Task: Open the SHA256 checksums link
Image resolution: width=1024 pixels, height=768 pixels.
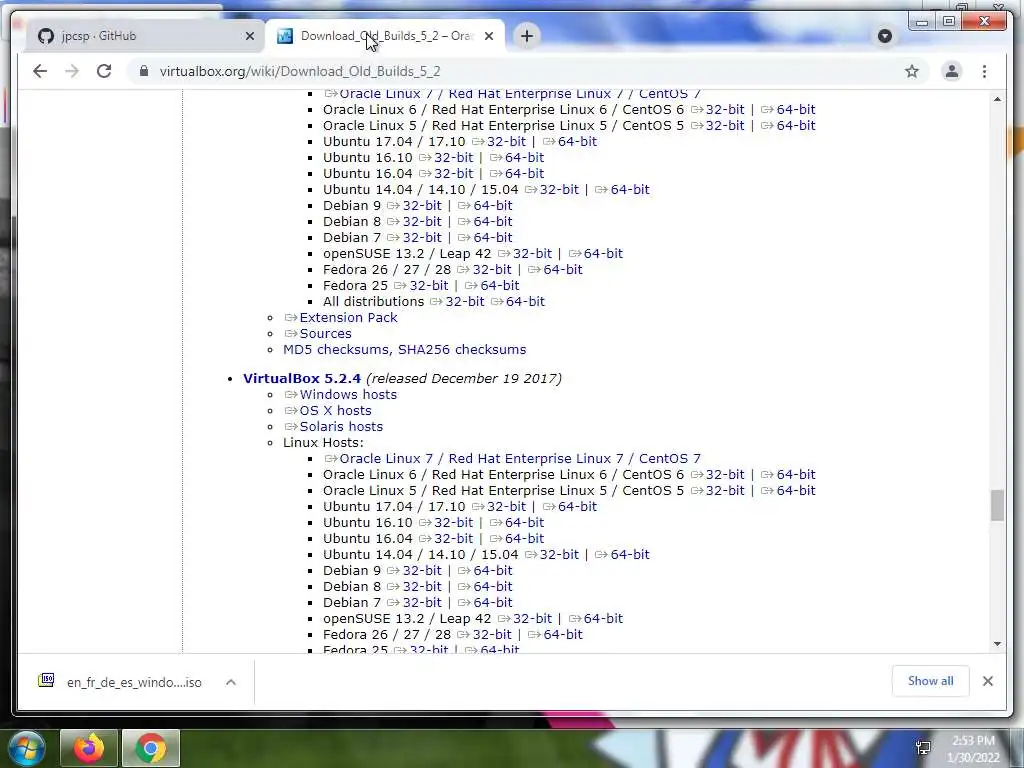Action: [x=462, y=349]
